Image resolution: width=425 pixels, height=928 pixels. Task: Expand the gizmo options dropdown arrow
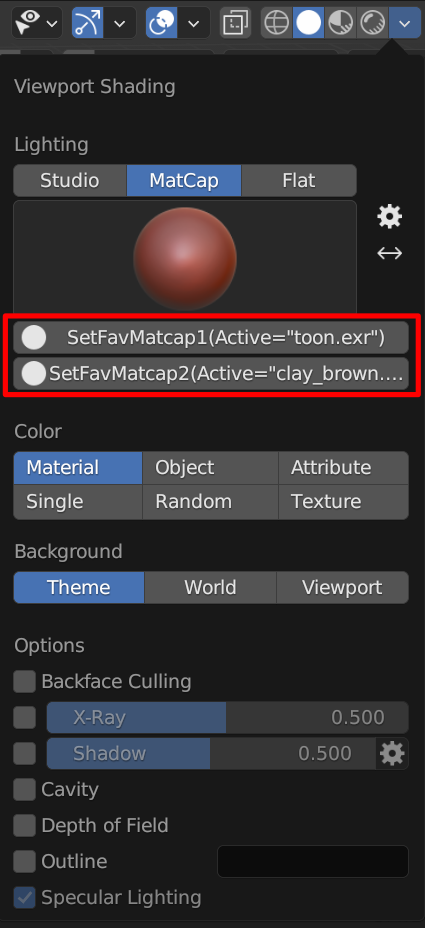tap(120, 23)
